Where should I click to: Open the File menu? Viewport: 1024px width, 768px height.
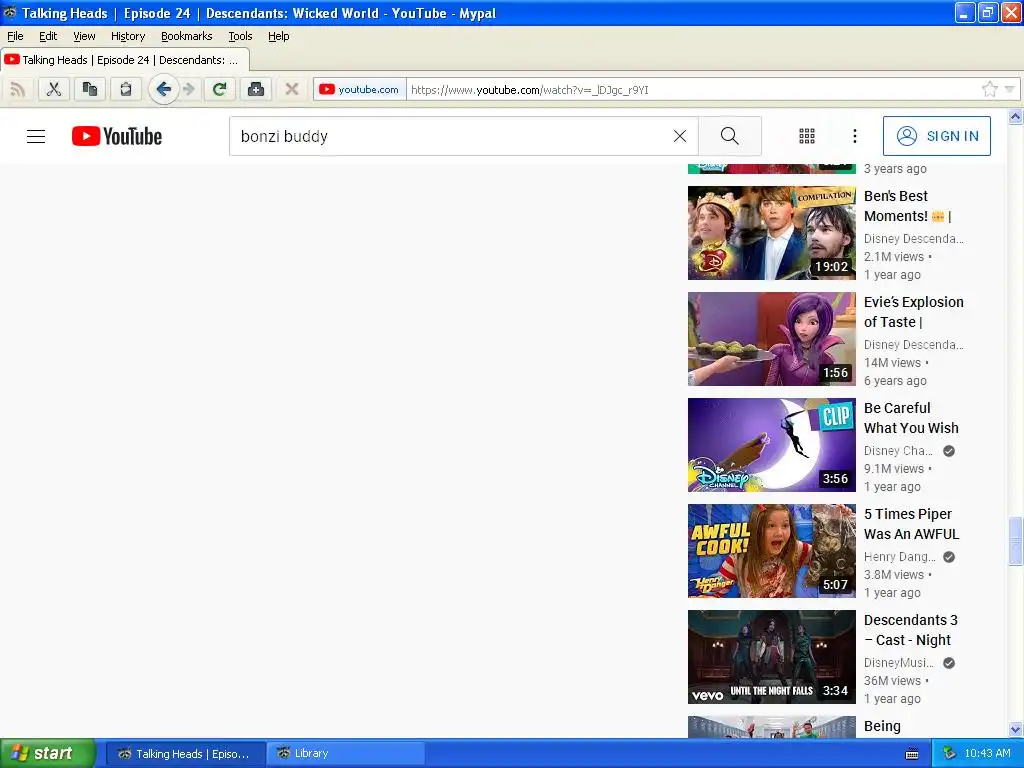click(x=15, y=36)
